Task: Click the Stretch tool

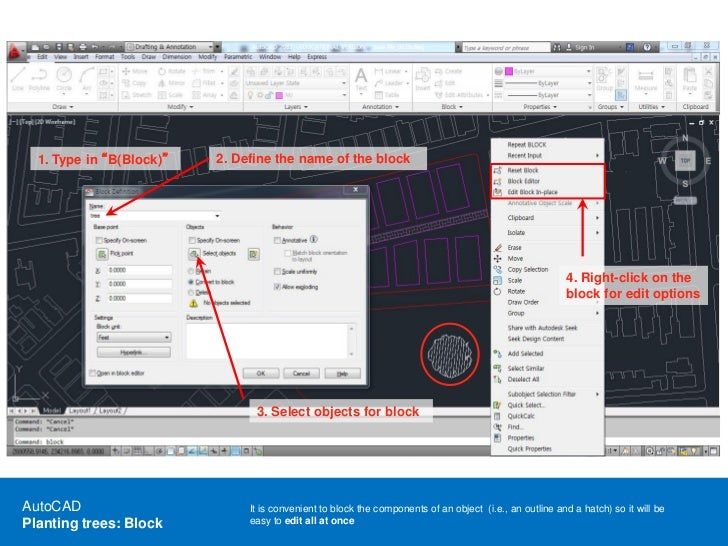Action: (x=136, y=95)
